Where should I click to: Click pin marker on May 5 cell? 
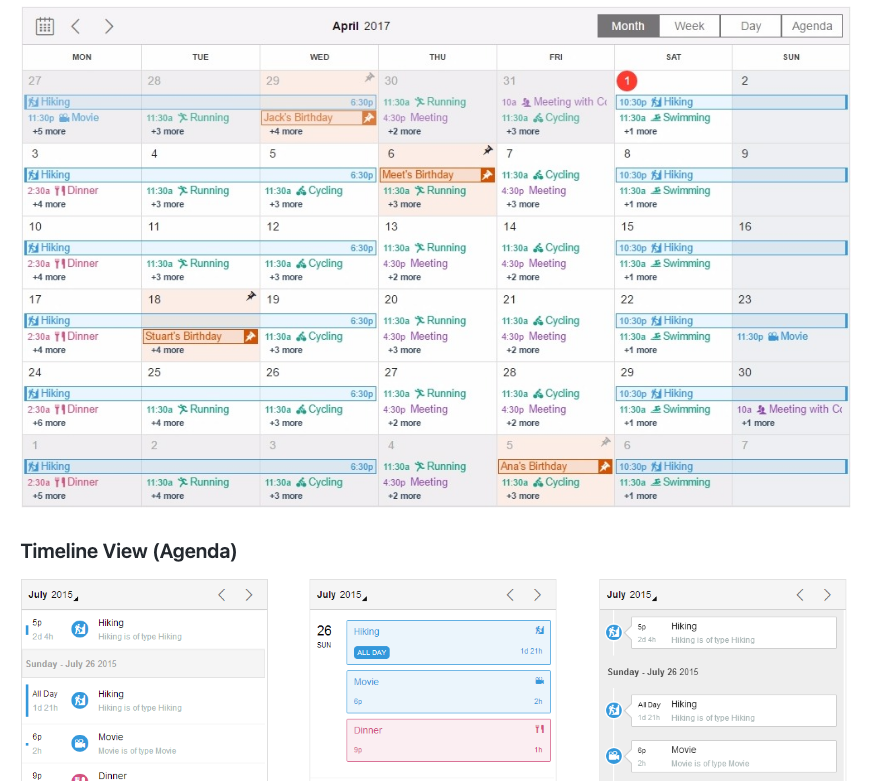tap(606, 442)
